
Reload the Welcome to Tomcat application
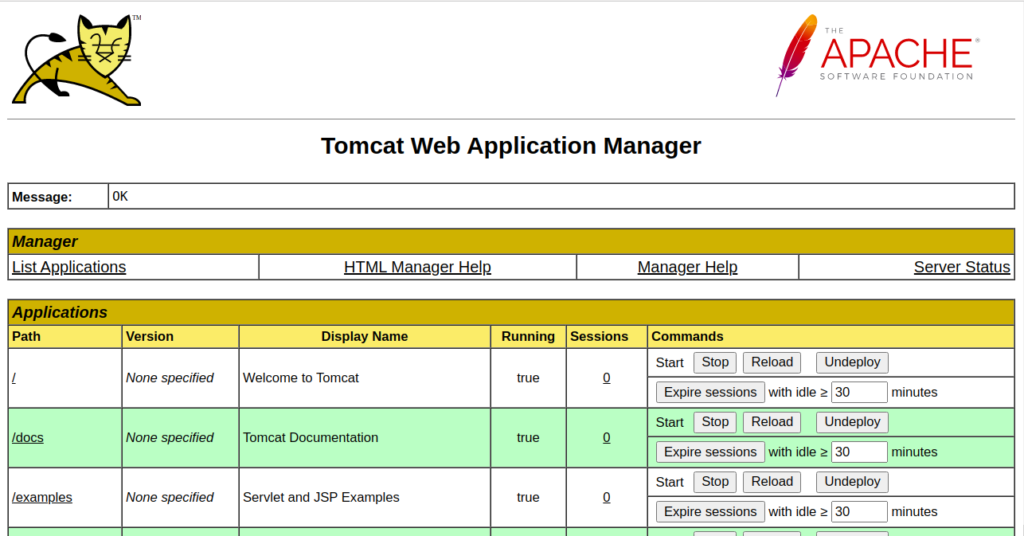772,362
